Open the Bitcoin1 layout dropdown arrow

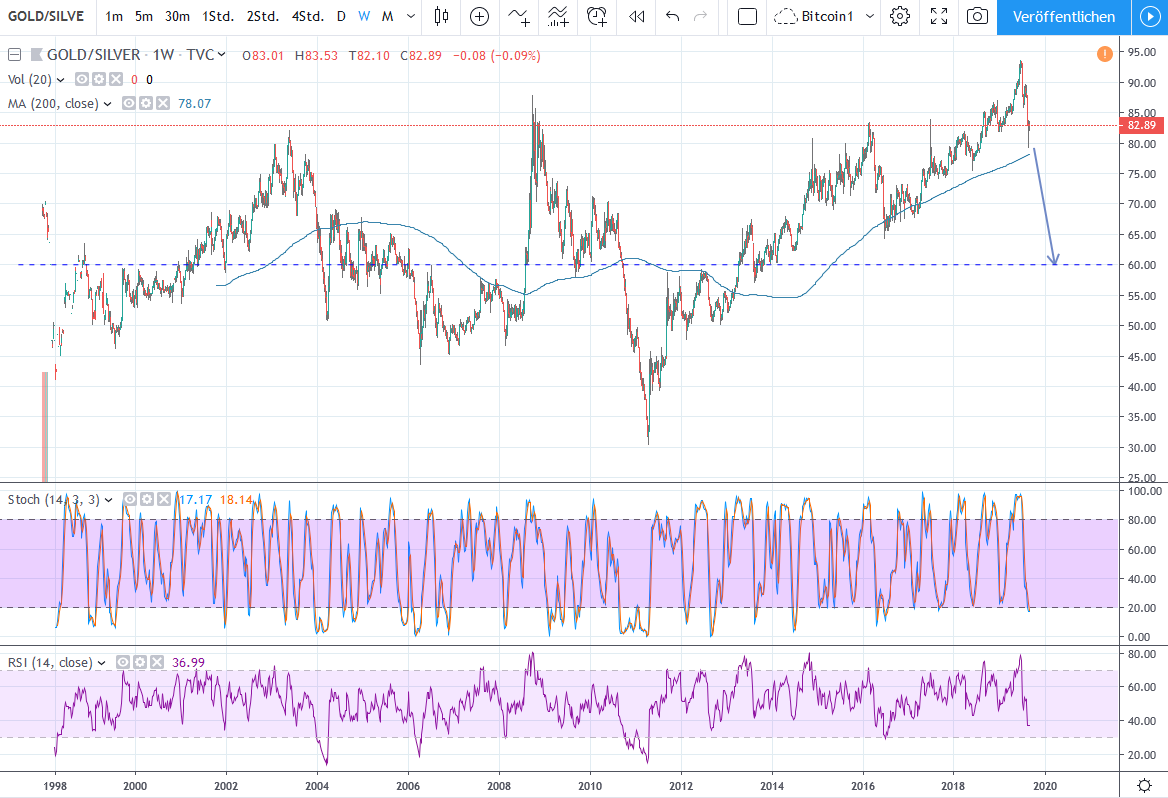pos(869,16)
